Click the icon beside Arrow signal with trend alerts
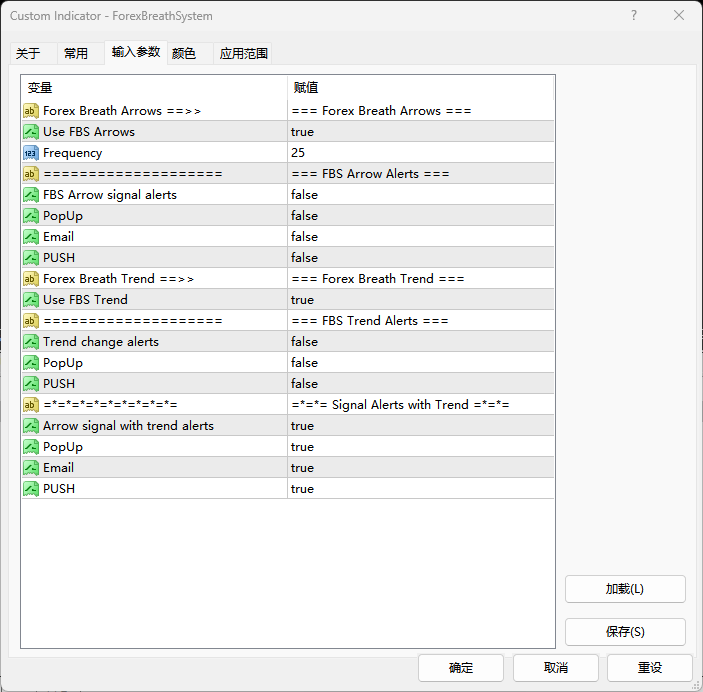703x692 pixels. tap(30, 426)
